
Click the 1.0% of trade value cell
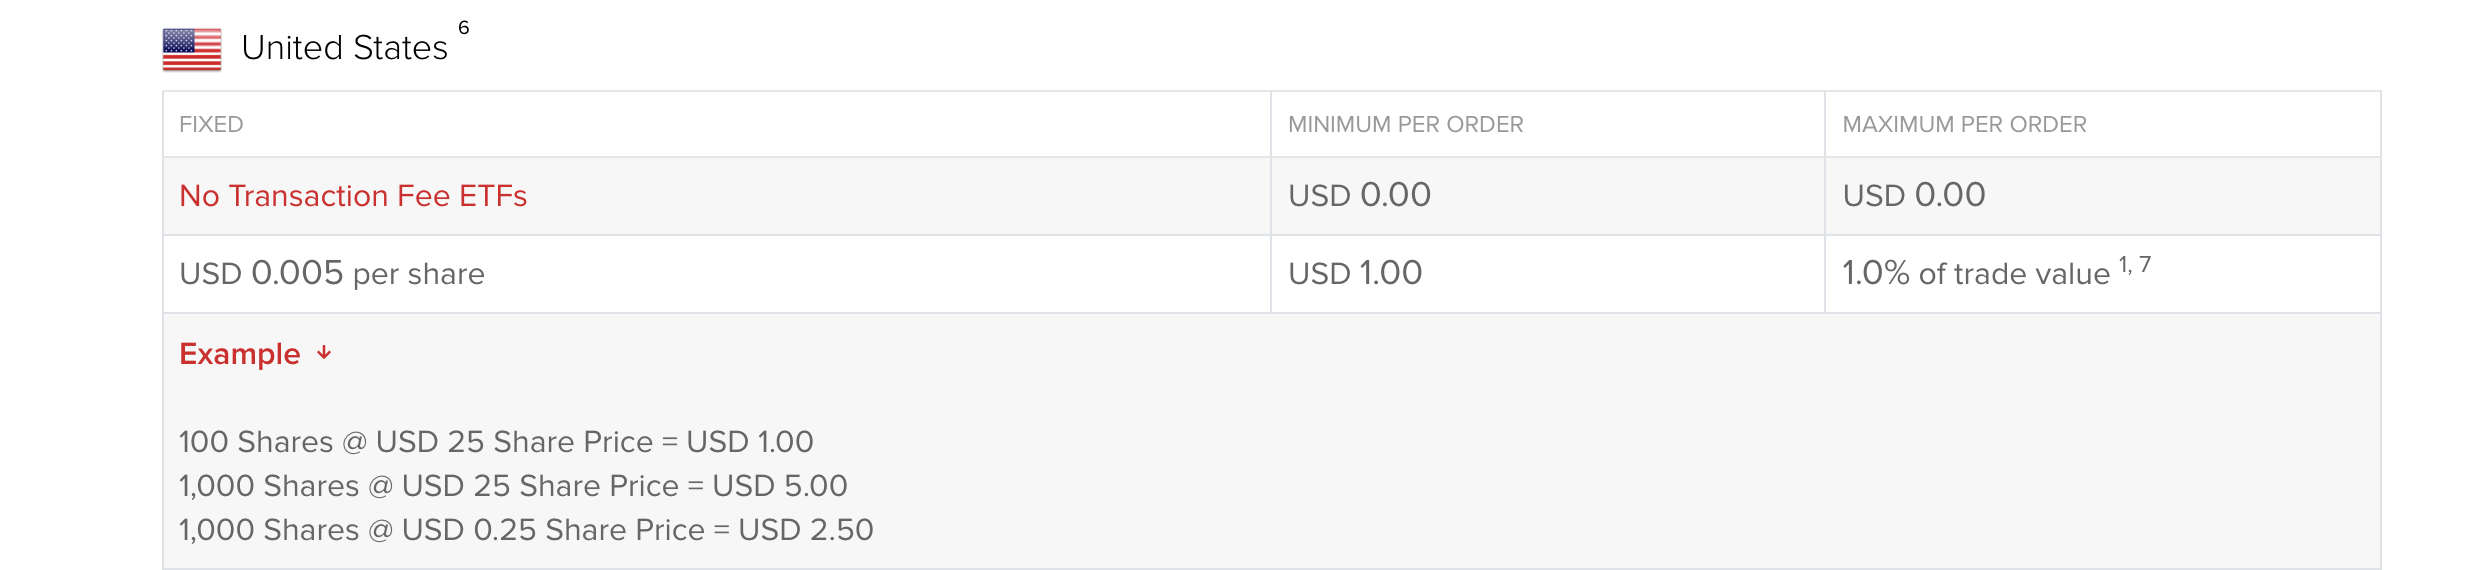[x=1975, y=274]
